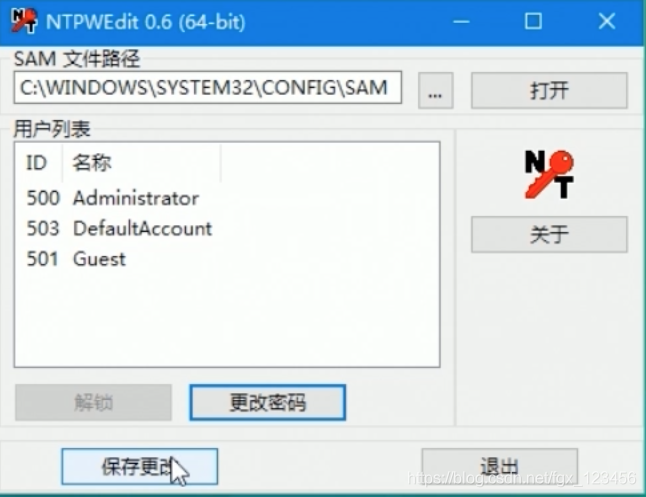This screenshot has height=497, width=646.
Task: Select user ID 500 in list
Action: [x=43, y=198]
